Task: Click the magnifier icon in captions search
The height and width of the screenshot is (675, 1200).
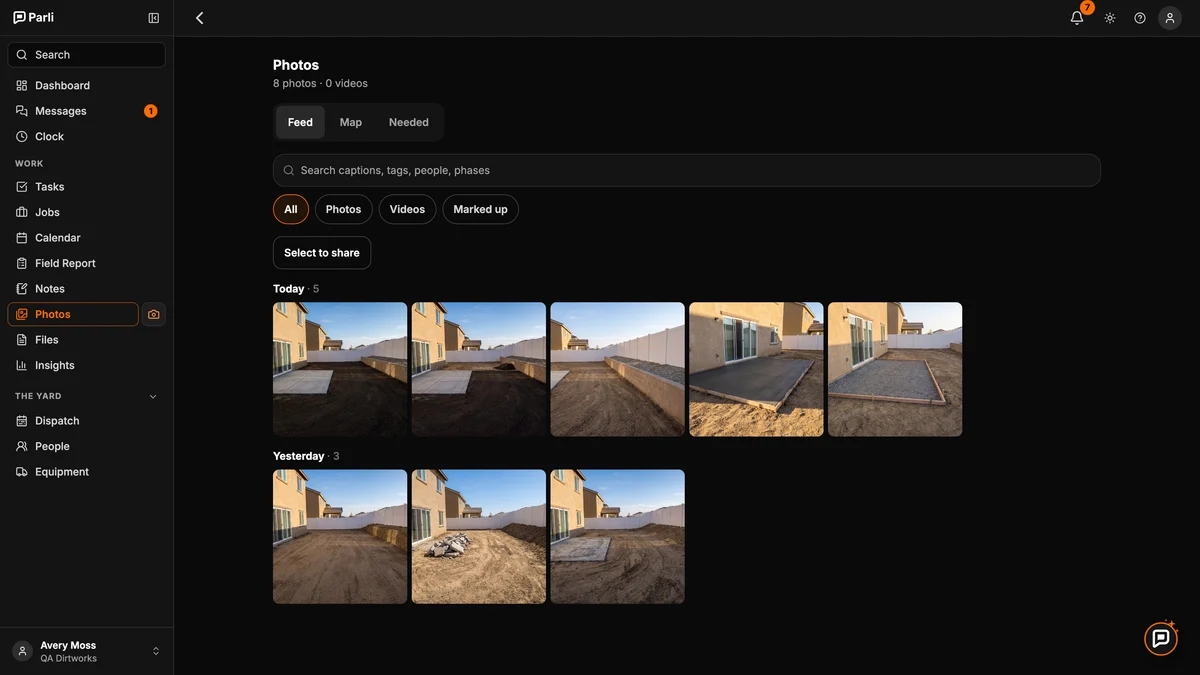Action: pos(289,170)
